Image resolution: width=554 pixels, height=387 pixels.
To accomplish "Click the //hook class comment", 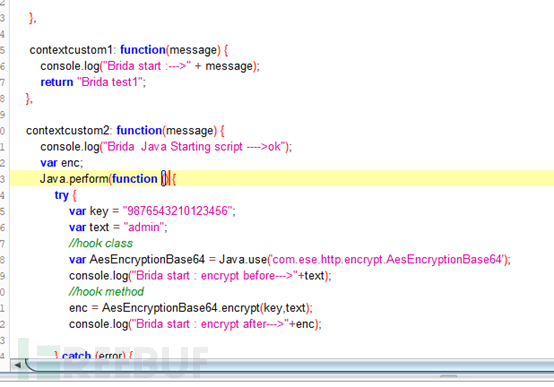I will point(101,243).
